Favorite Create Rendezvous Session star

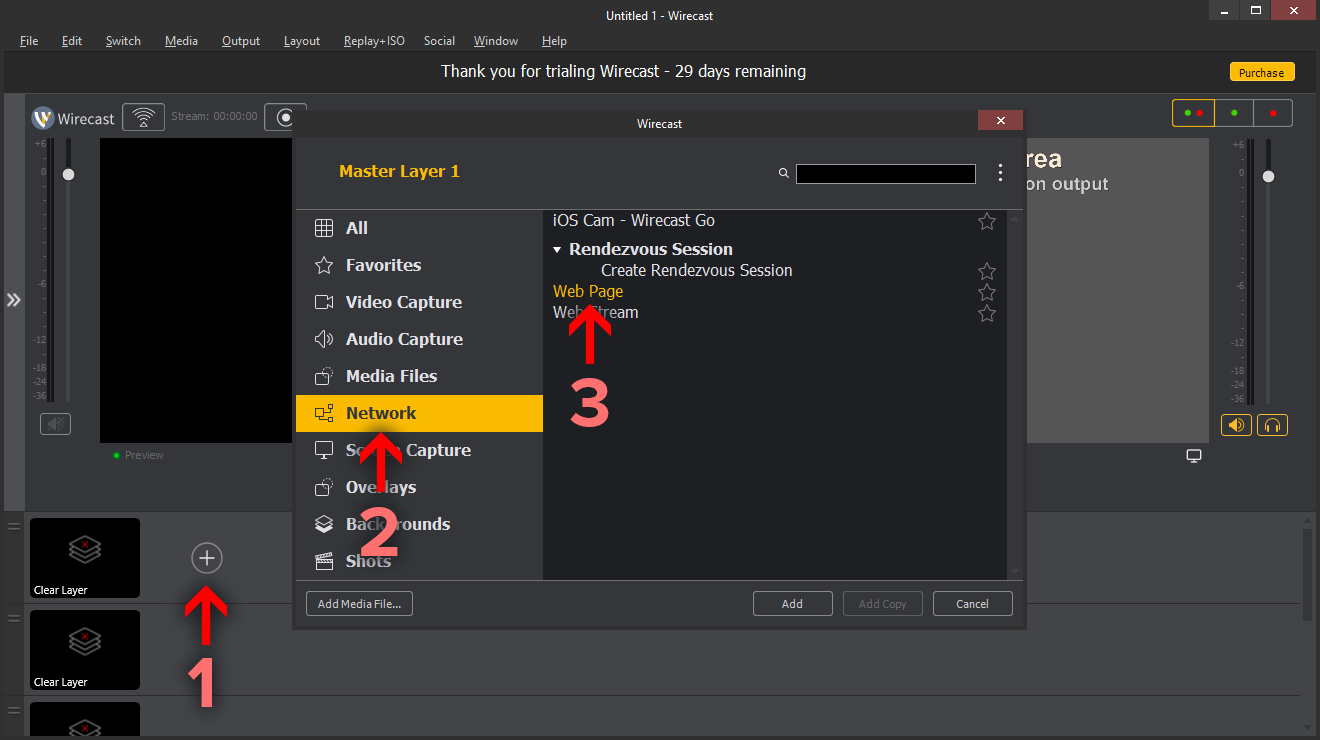[987, 271]
